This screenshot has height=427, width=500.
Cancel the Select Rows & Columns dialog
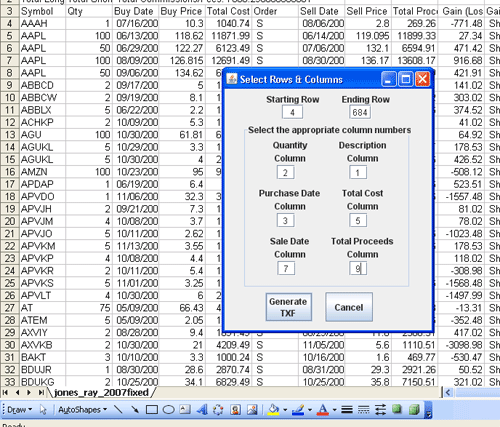349,307
